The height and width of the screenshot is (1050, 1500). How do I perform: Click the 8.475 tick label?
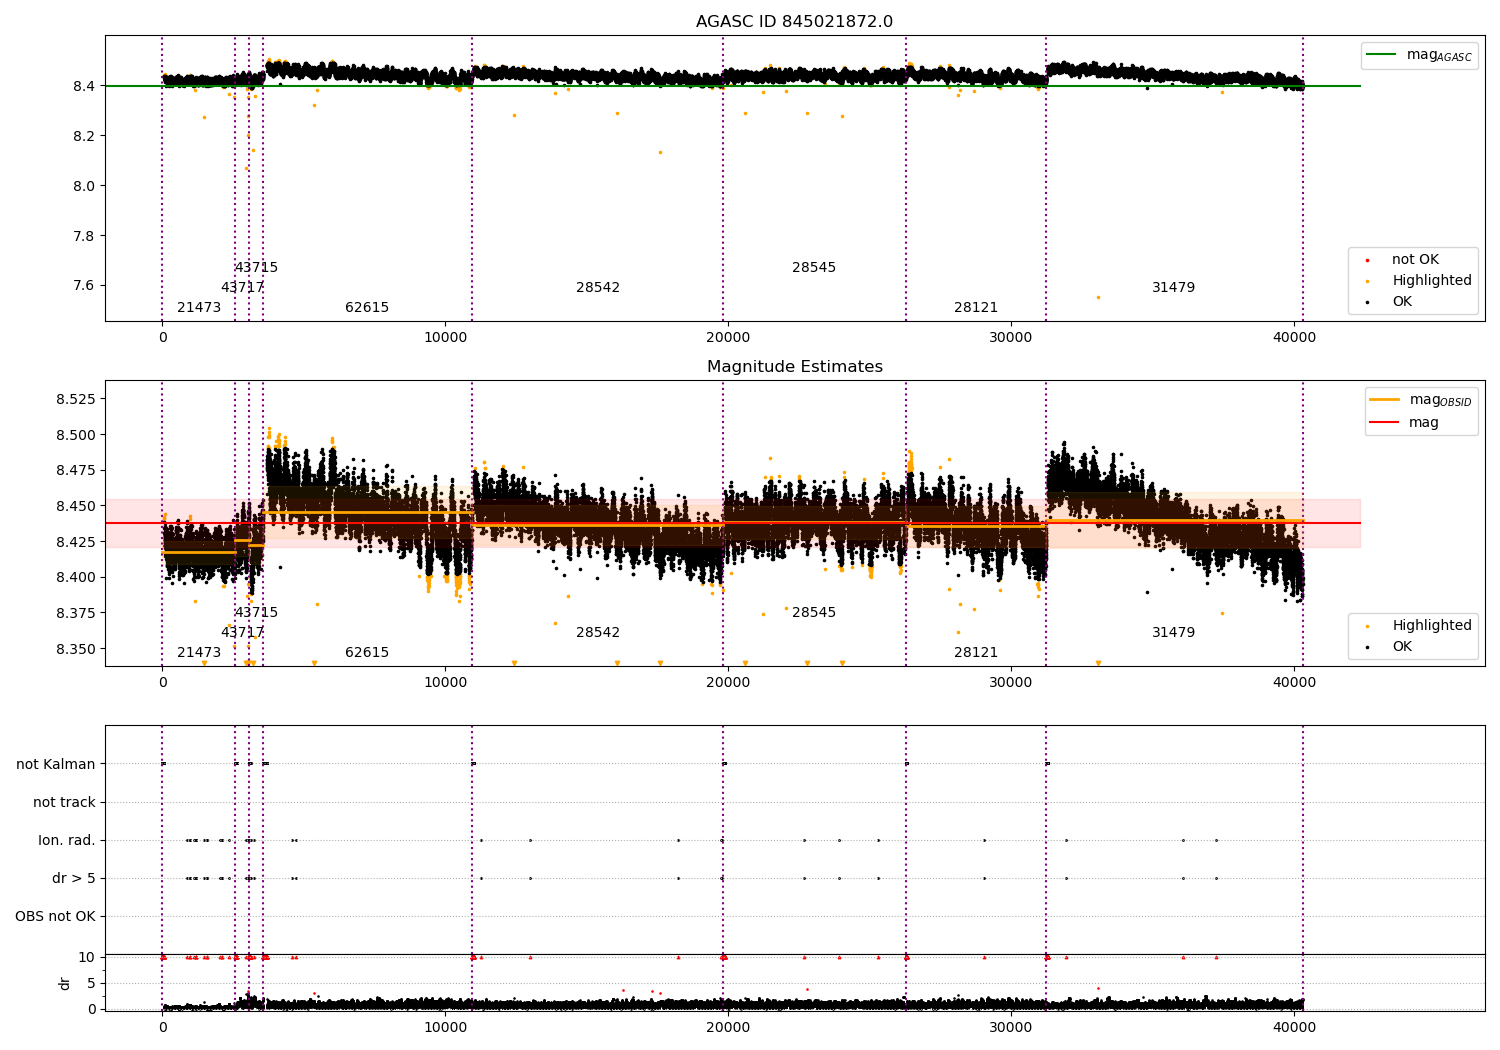pyautogui.click(x=77, y=470)
